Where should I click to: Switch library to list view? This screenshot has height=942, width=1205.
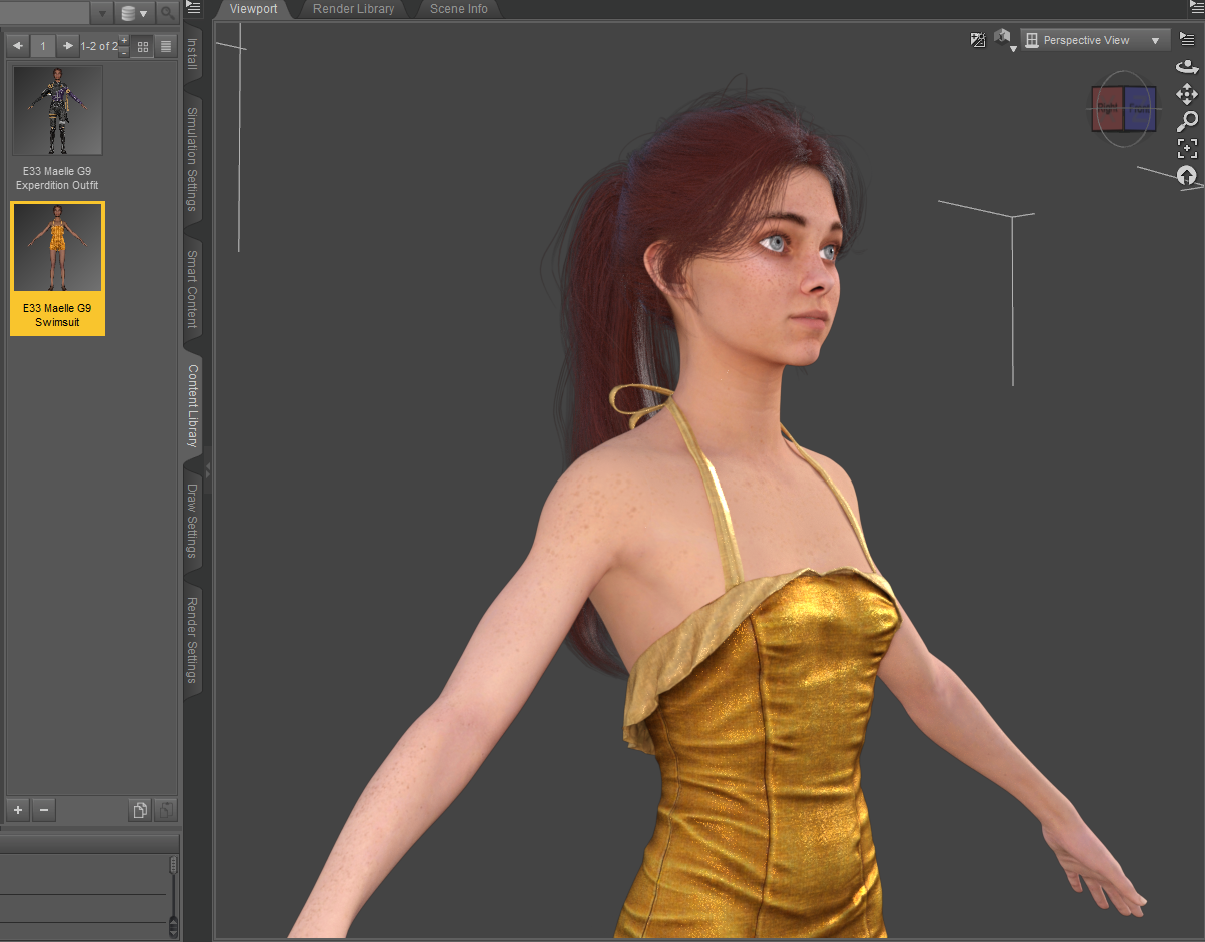pos(166,46)
